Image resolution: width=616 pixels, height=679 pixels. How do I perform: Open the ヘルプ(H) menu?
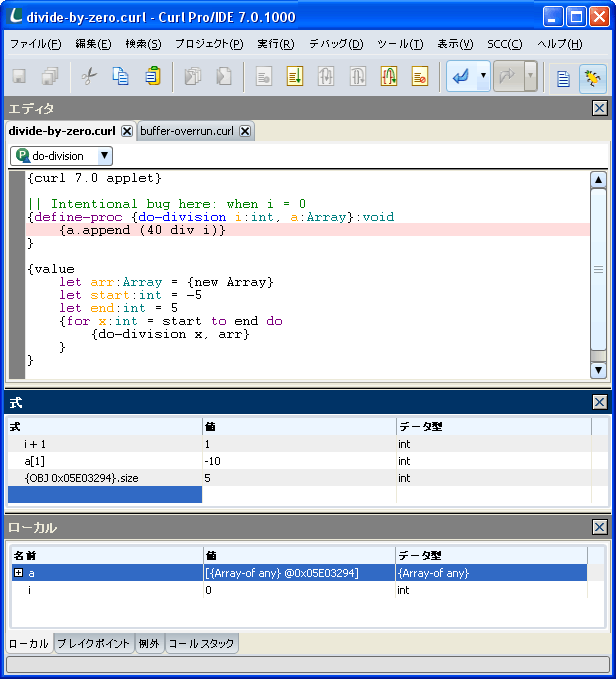560,44
